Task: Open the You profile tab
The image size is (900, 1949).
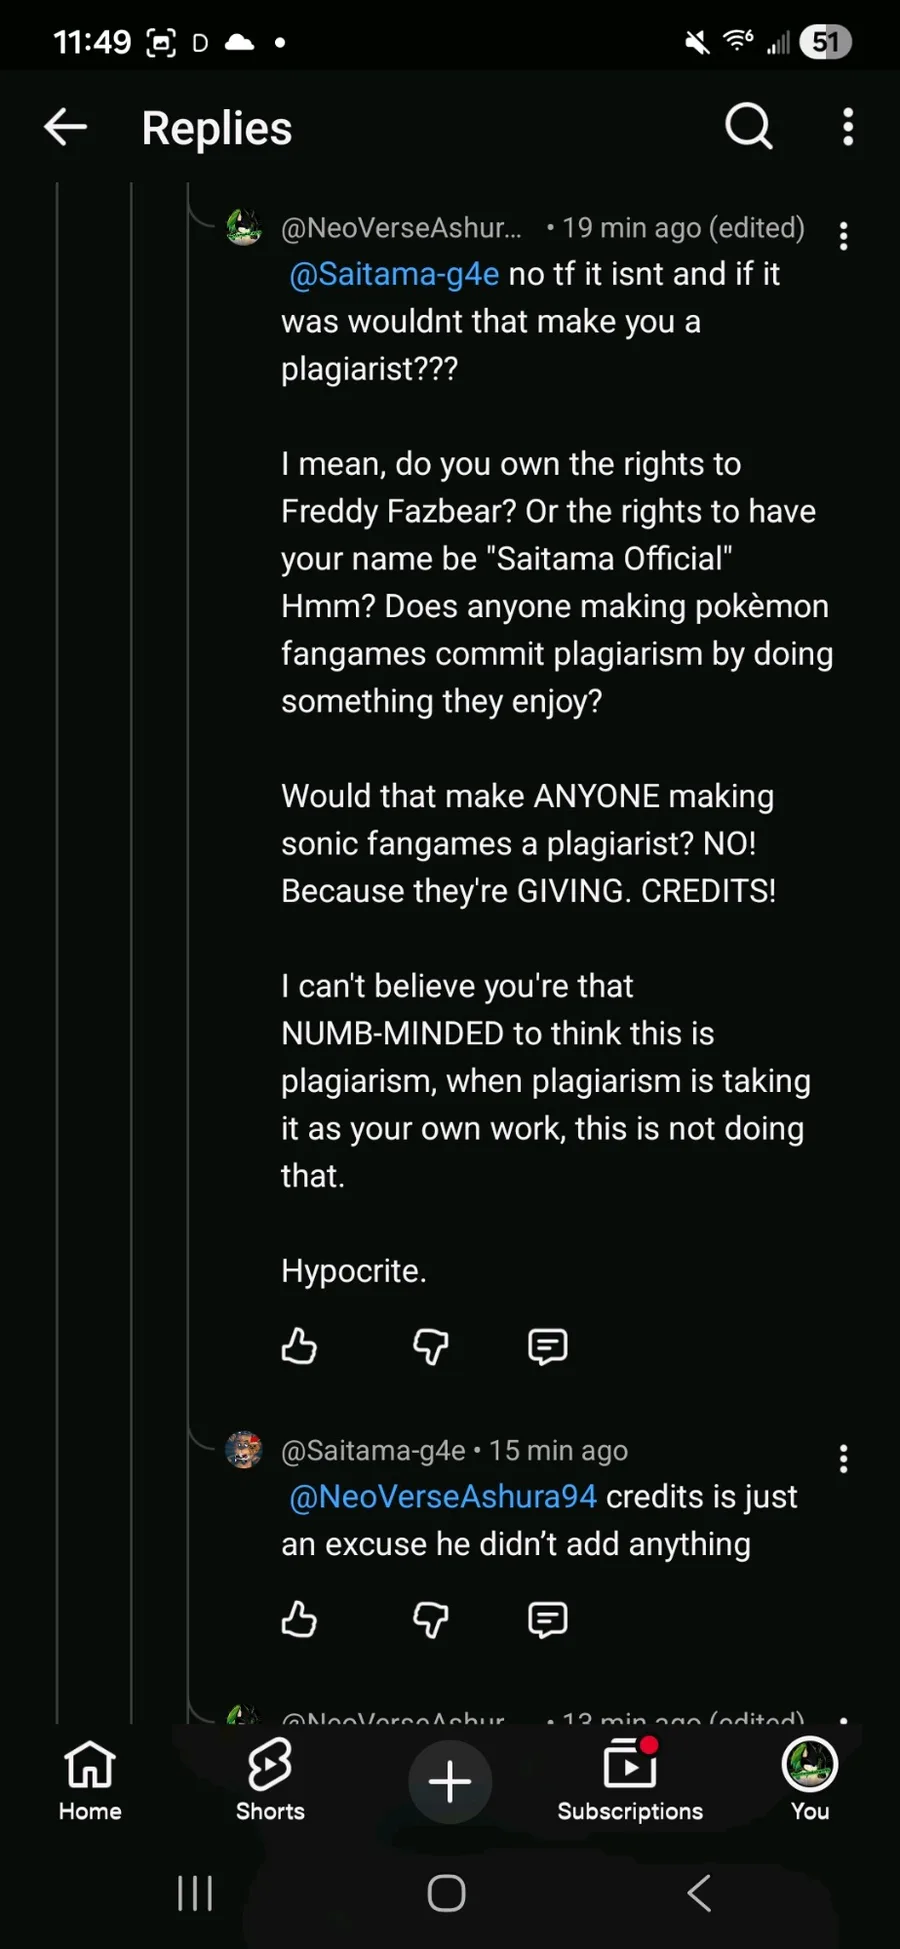Action: click(x=810, y=1781)
